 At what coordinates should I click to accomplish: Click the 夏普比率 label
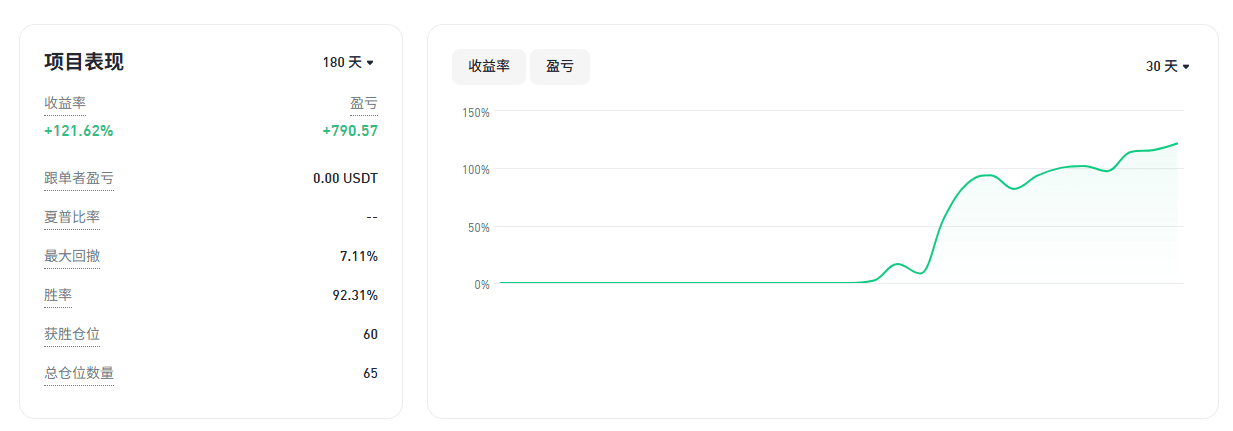tap(72, 217)
